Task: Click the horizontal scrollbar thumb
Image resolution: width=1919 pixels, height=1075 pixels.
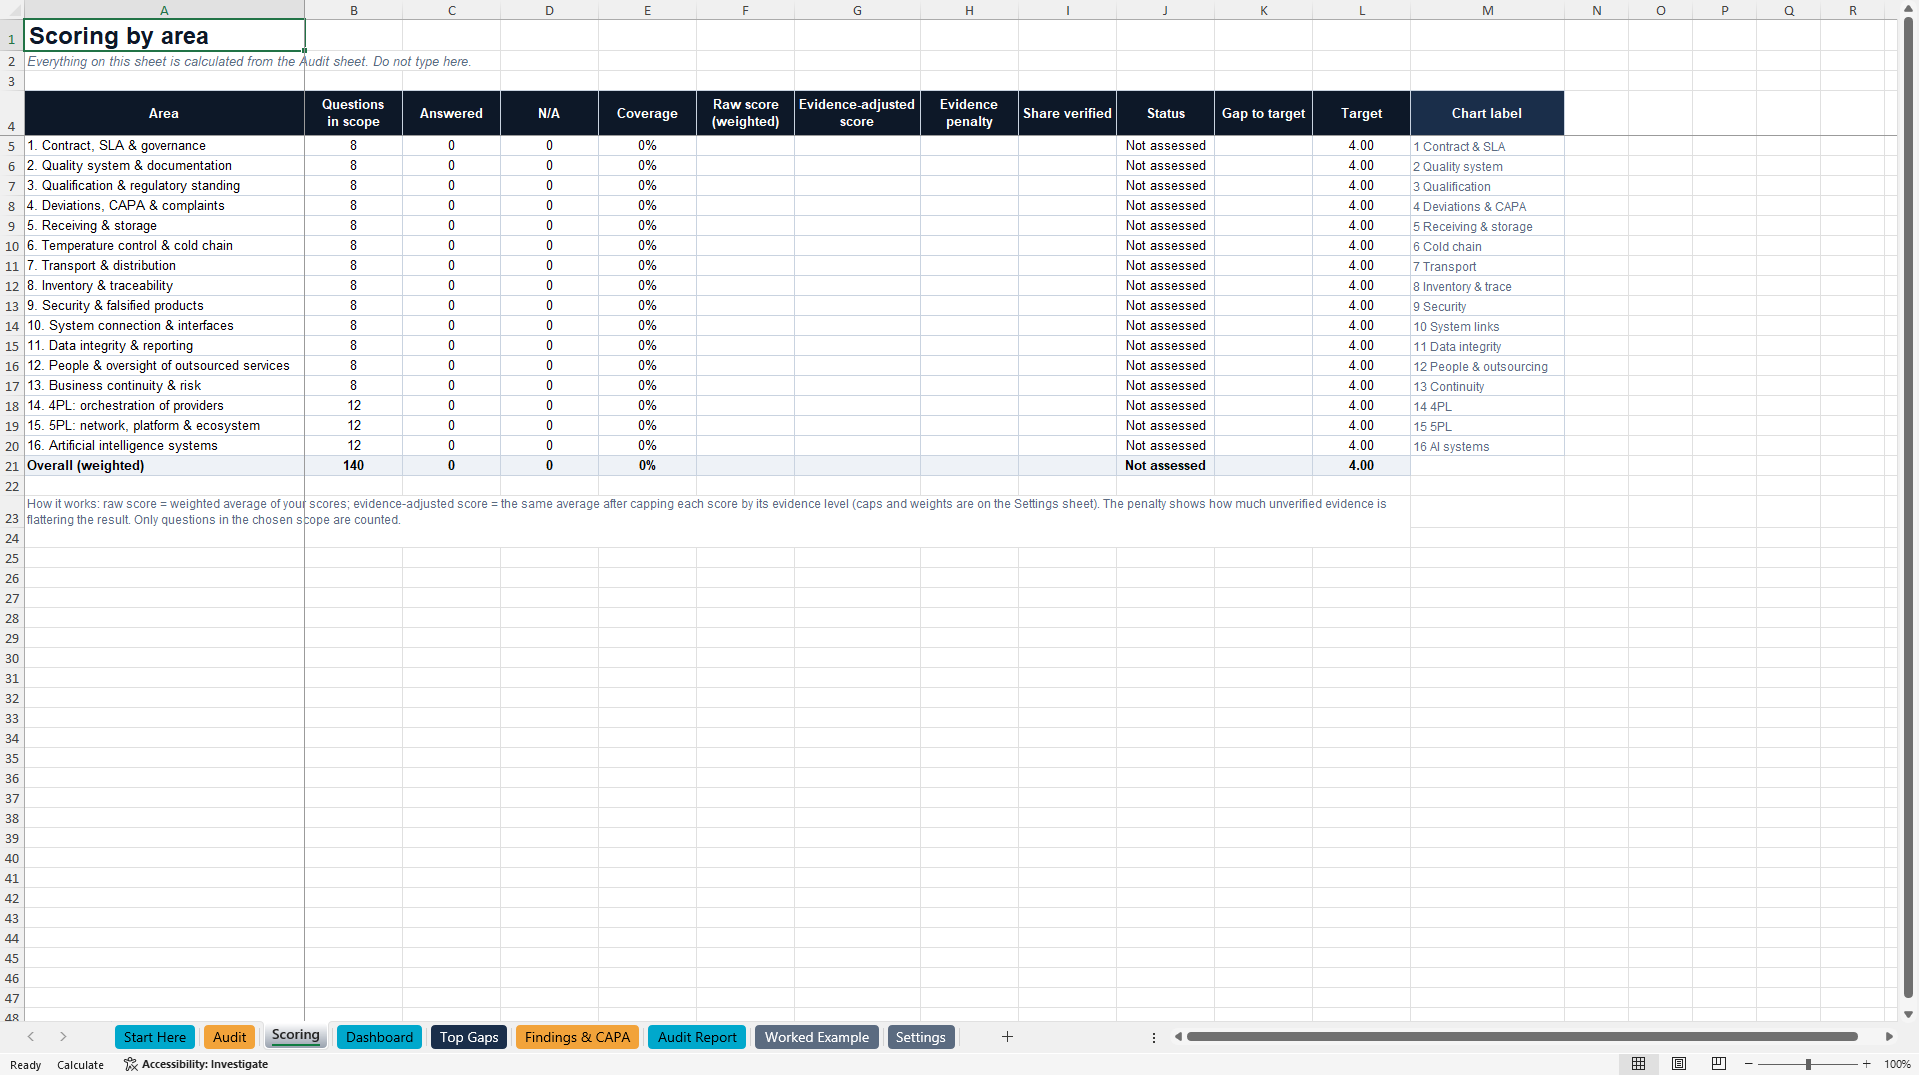Action: (1522, 1037)
